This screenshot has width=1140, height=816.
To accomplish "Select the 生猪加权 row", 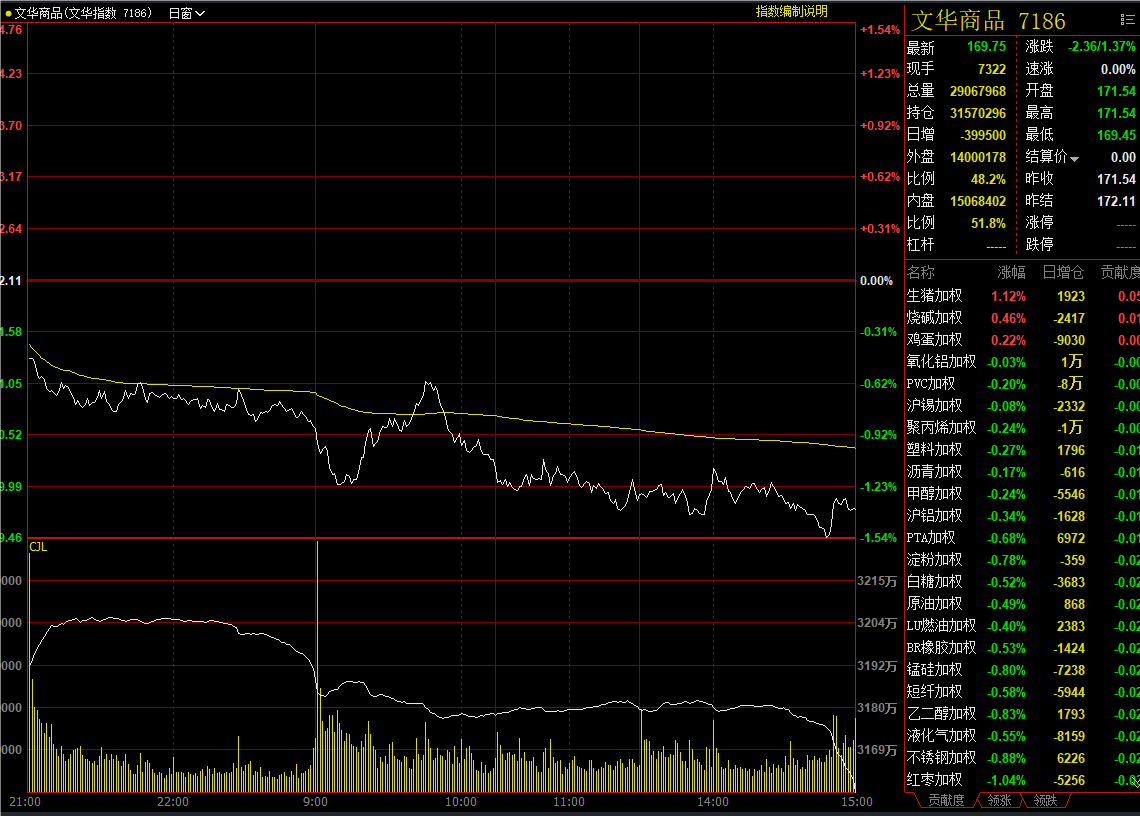I will [x=934, y=296].
